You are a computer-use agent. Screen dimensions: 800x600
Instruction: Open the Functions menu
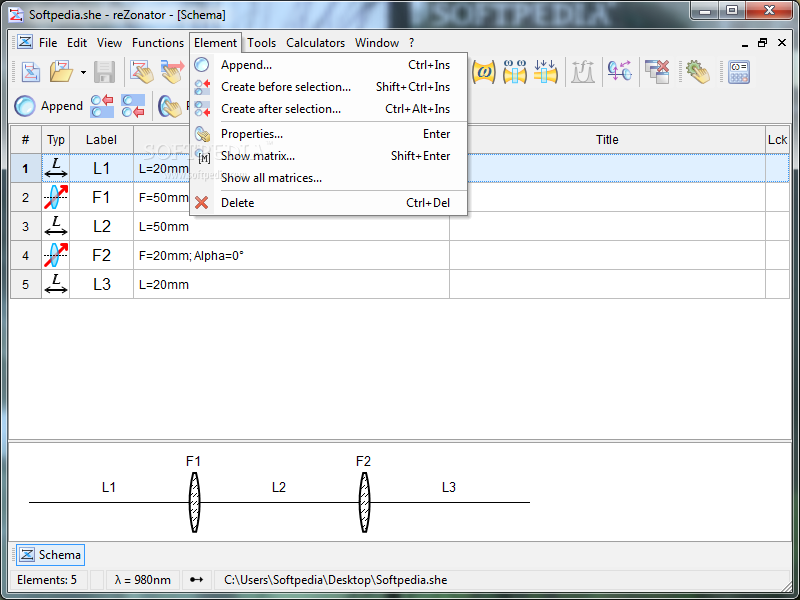(x=158, y=43)
